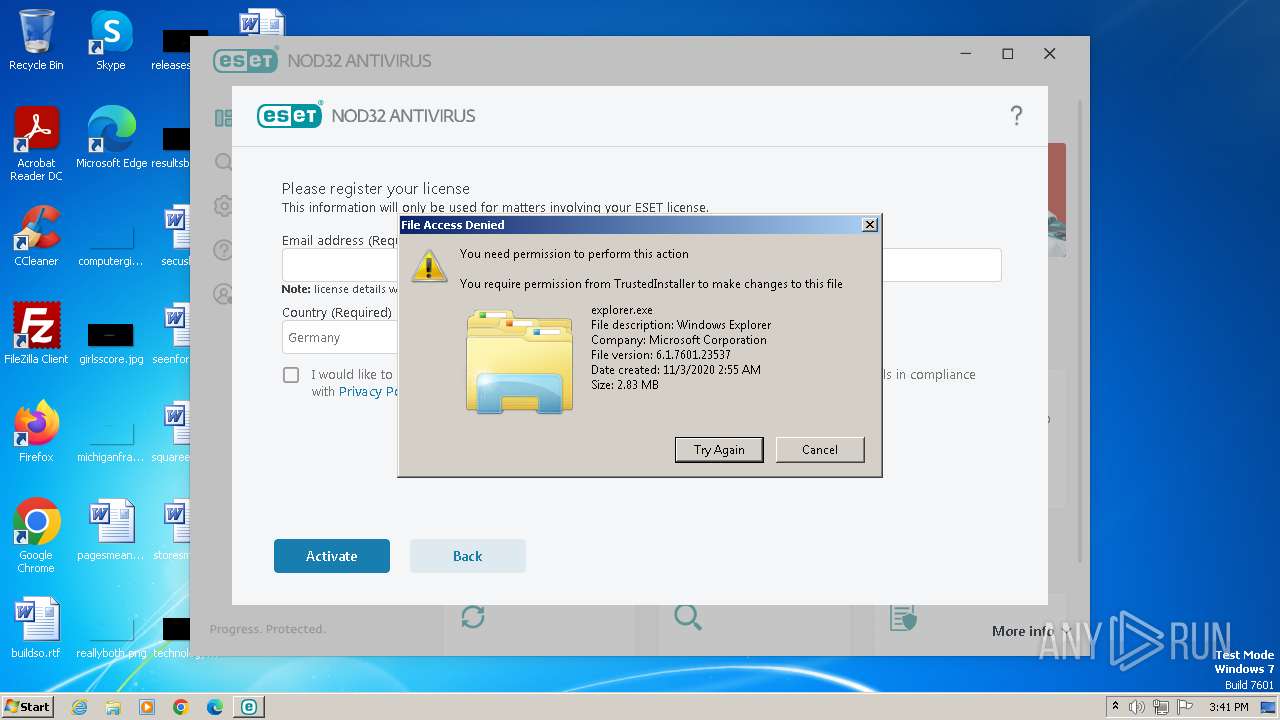
Task: Open the Country dropdown showing Germany
Action: click(340, 338)
